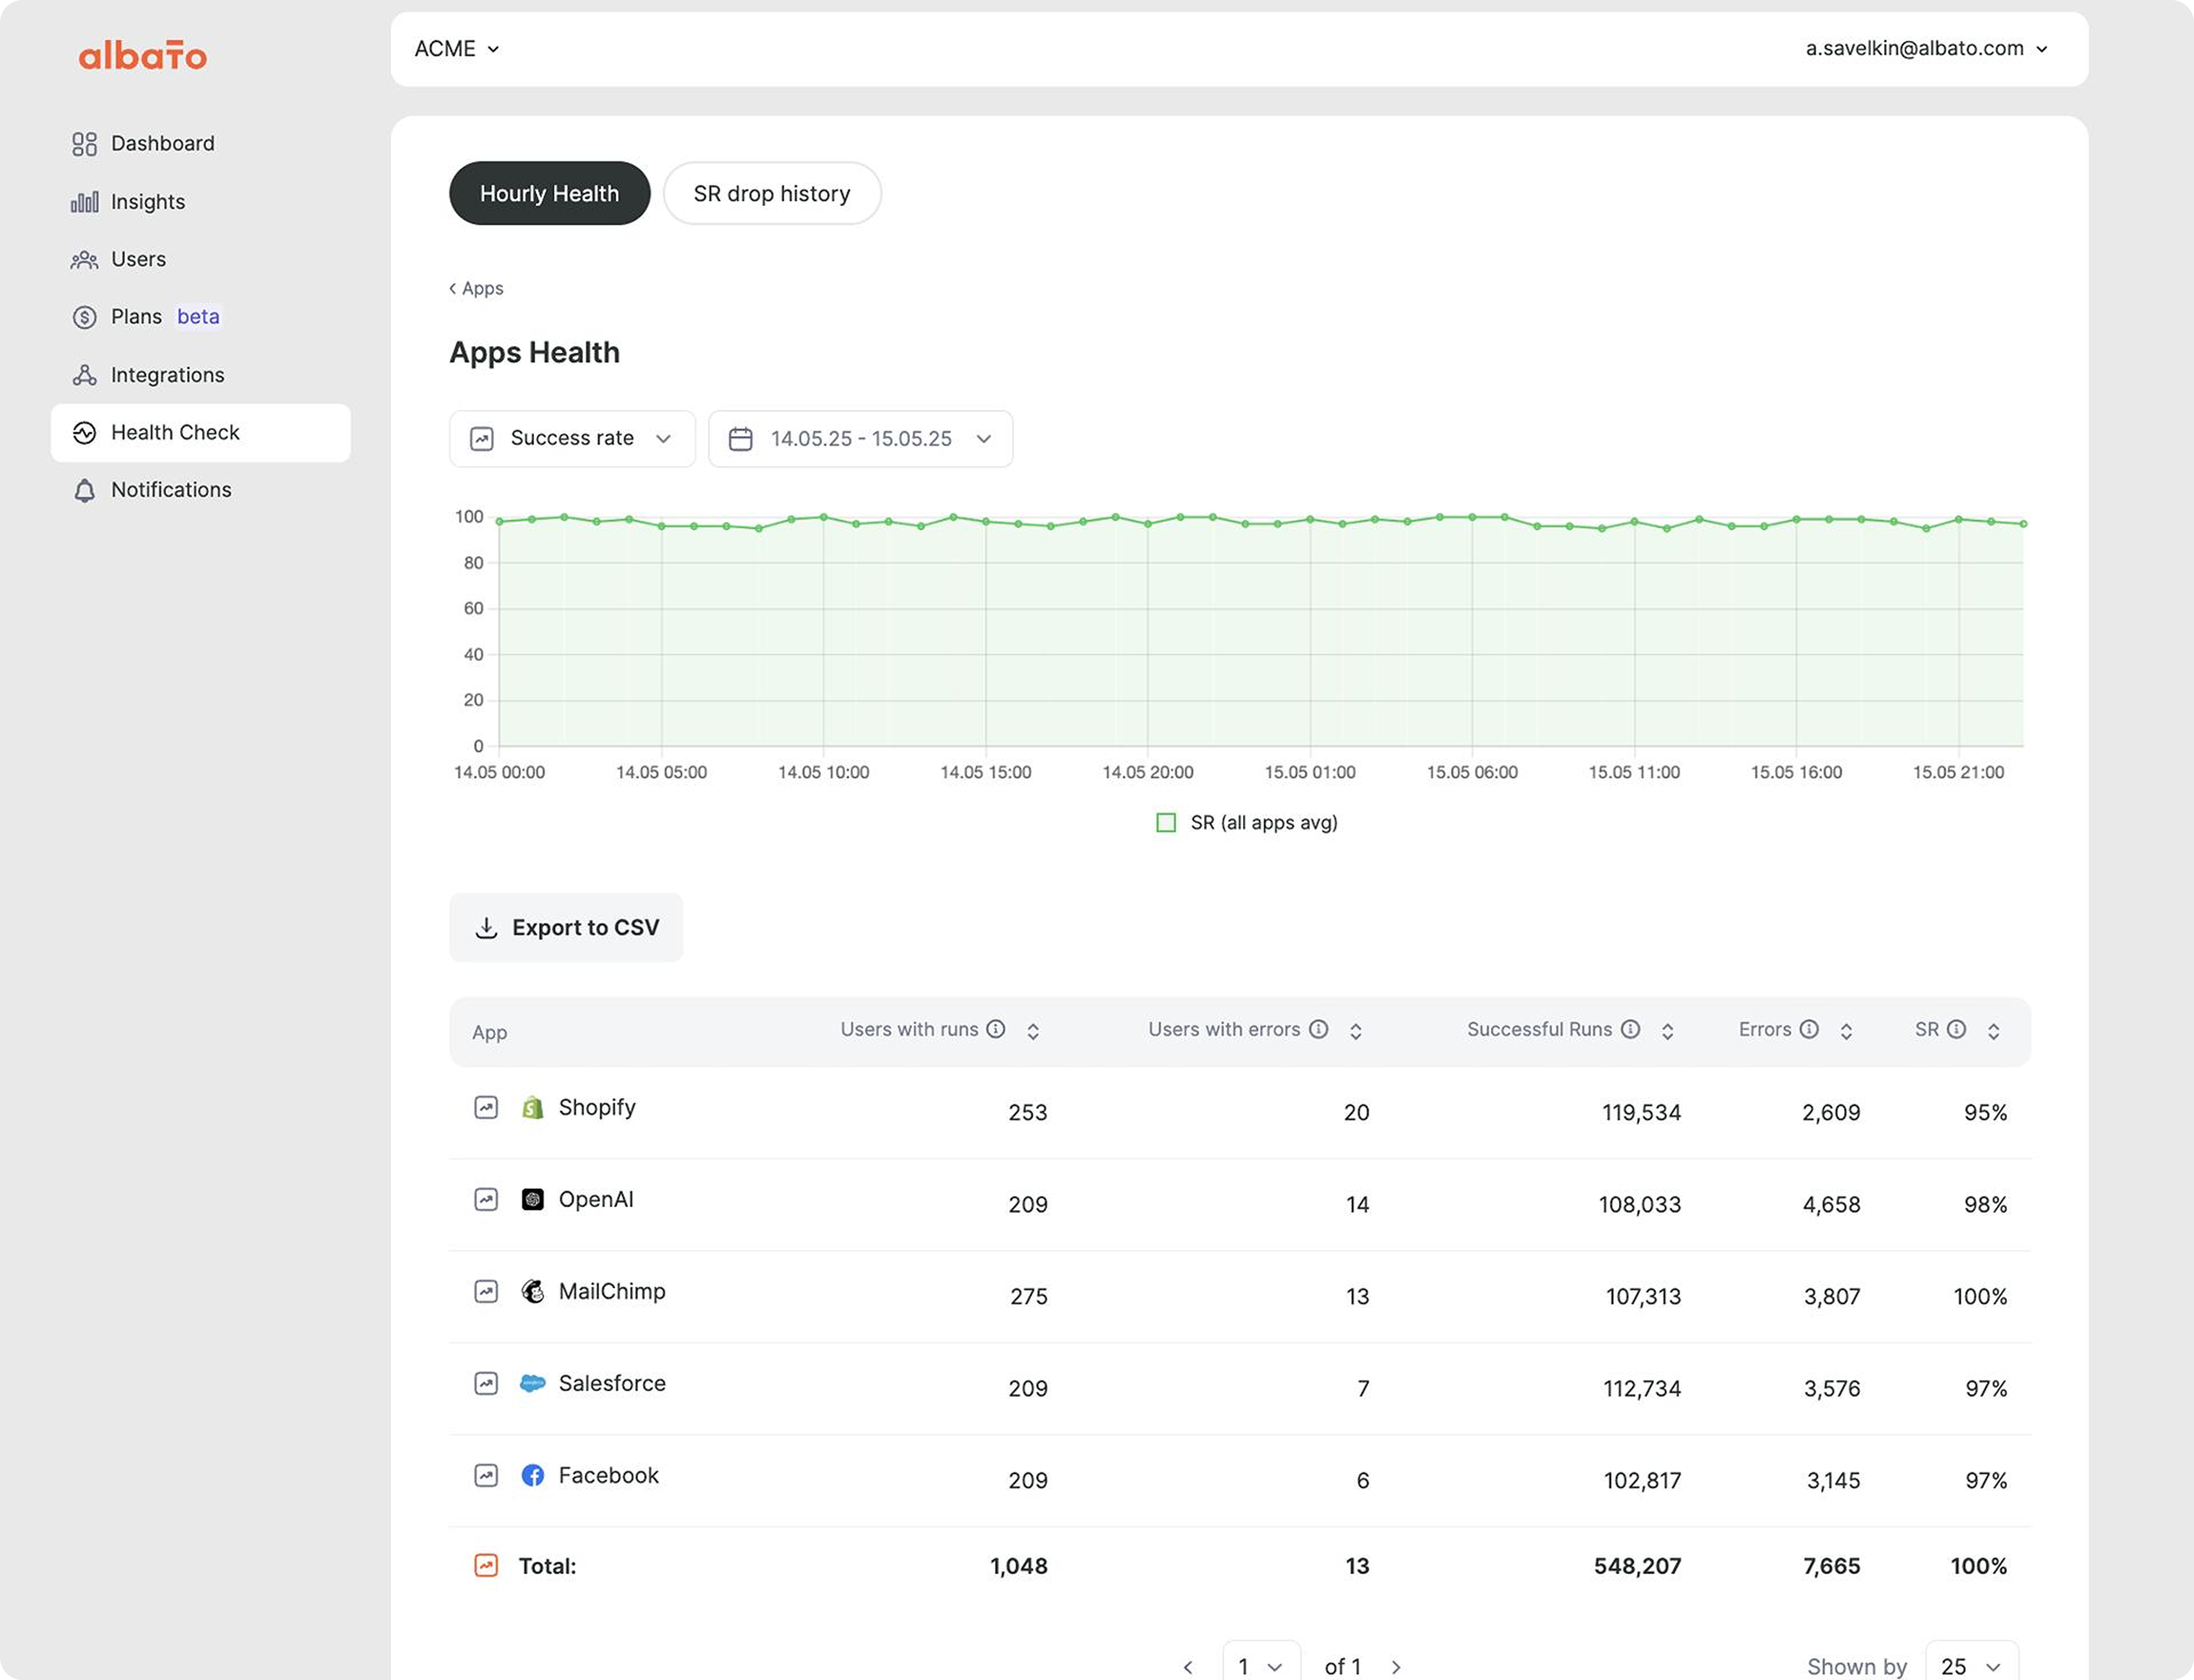Go to the previous table page arrow
The image size is (2194, 1680).
coord(1188,1667)
